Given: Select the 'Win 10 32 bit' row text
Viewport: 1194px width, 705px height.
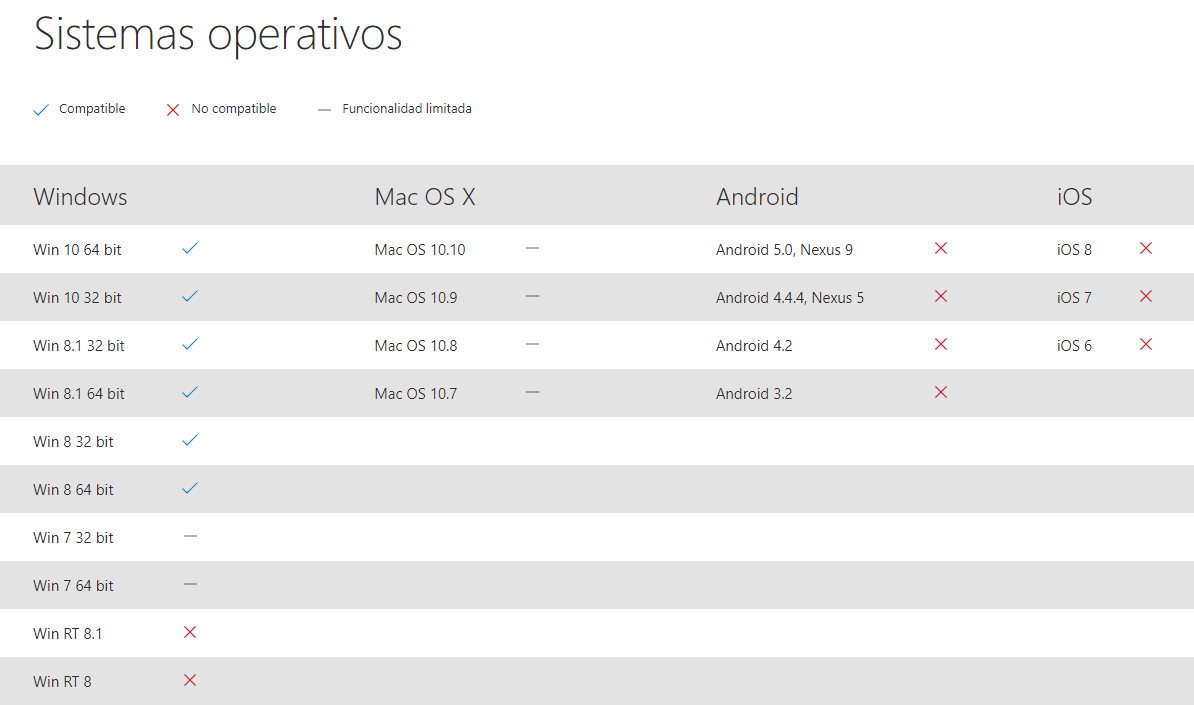Looking at the screenshot, I should 77,298.
